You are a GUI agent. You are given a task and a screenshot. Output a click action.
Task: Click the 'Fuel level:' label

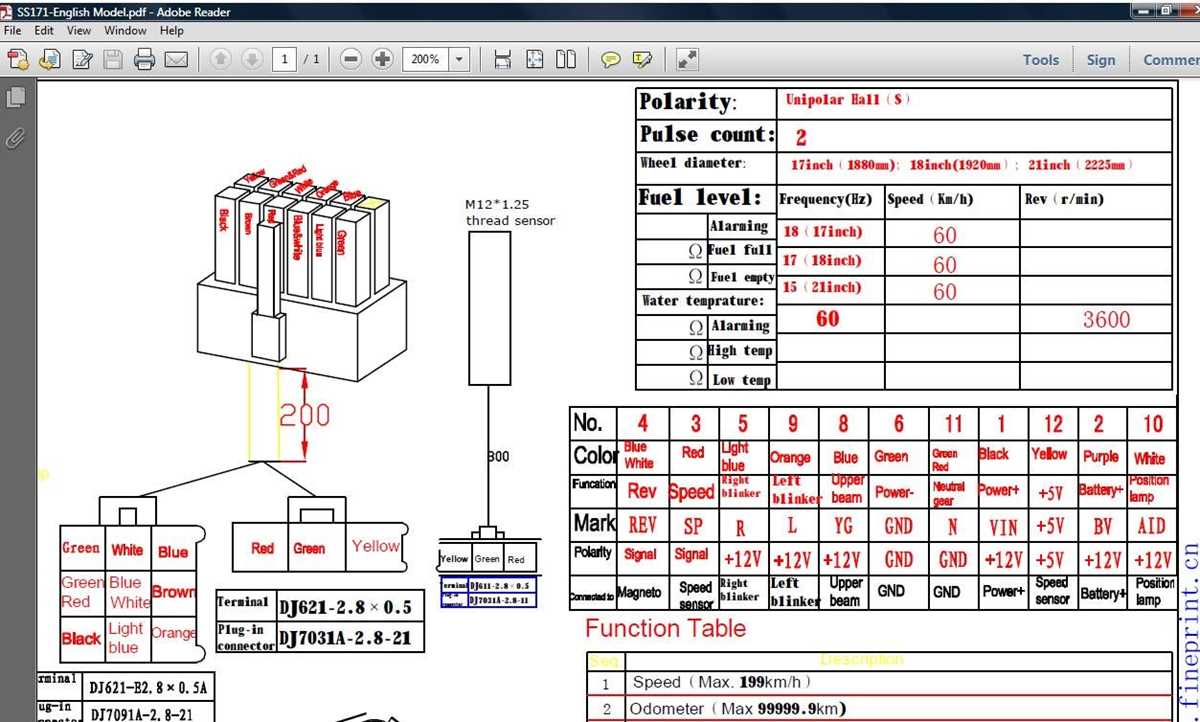700,198
